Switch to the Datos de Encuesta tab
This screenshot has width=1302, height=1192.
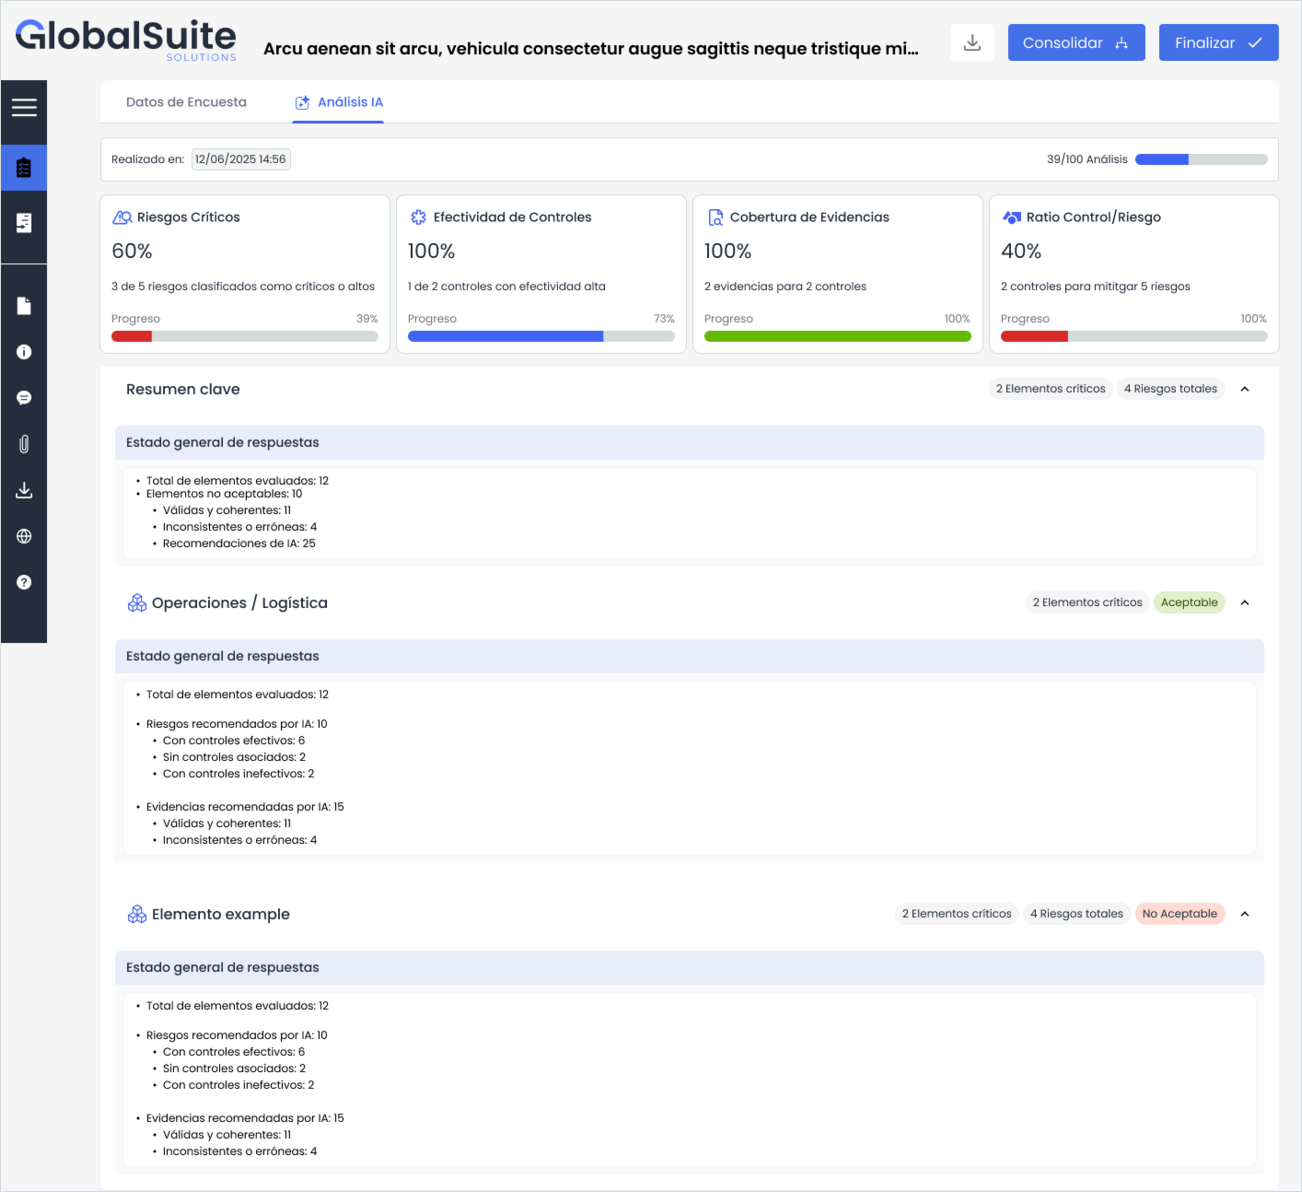point(186,102)
